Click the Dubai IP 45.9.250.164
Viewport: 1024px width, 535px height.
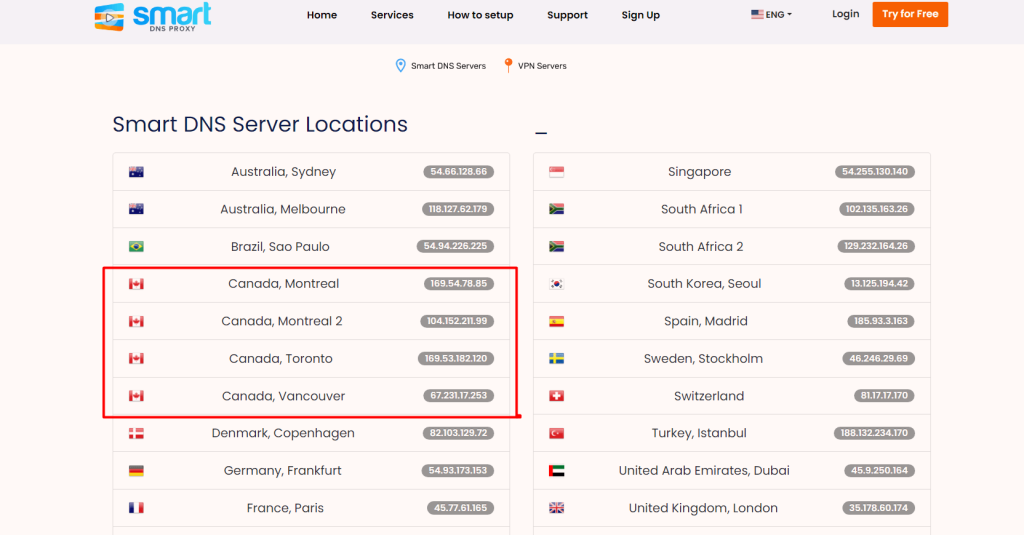tap(879, 470)
